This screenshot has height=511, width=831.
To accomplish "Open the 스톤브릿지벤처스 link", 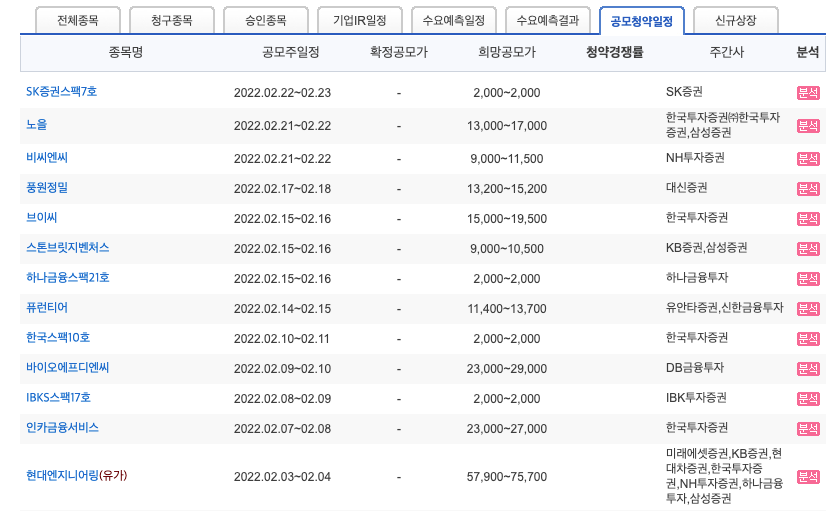I will (68, 248).
